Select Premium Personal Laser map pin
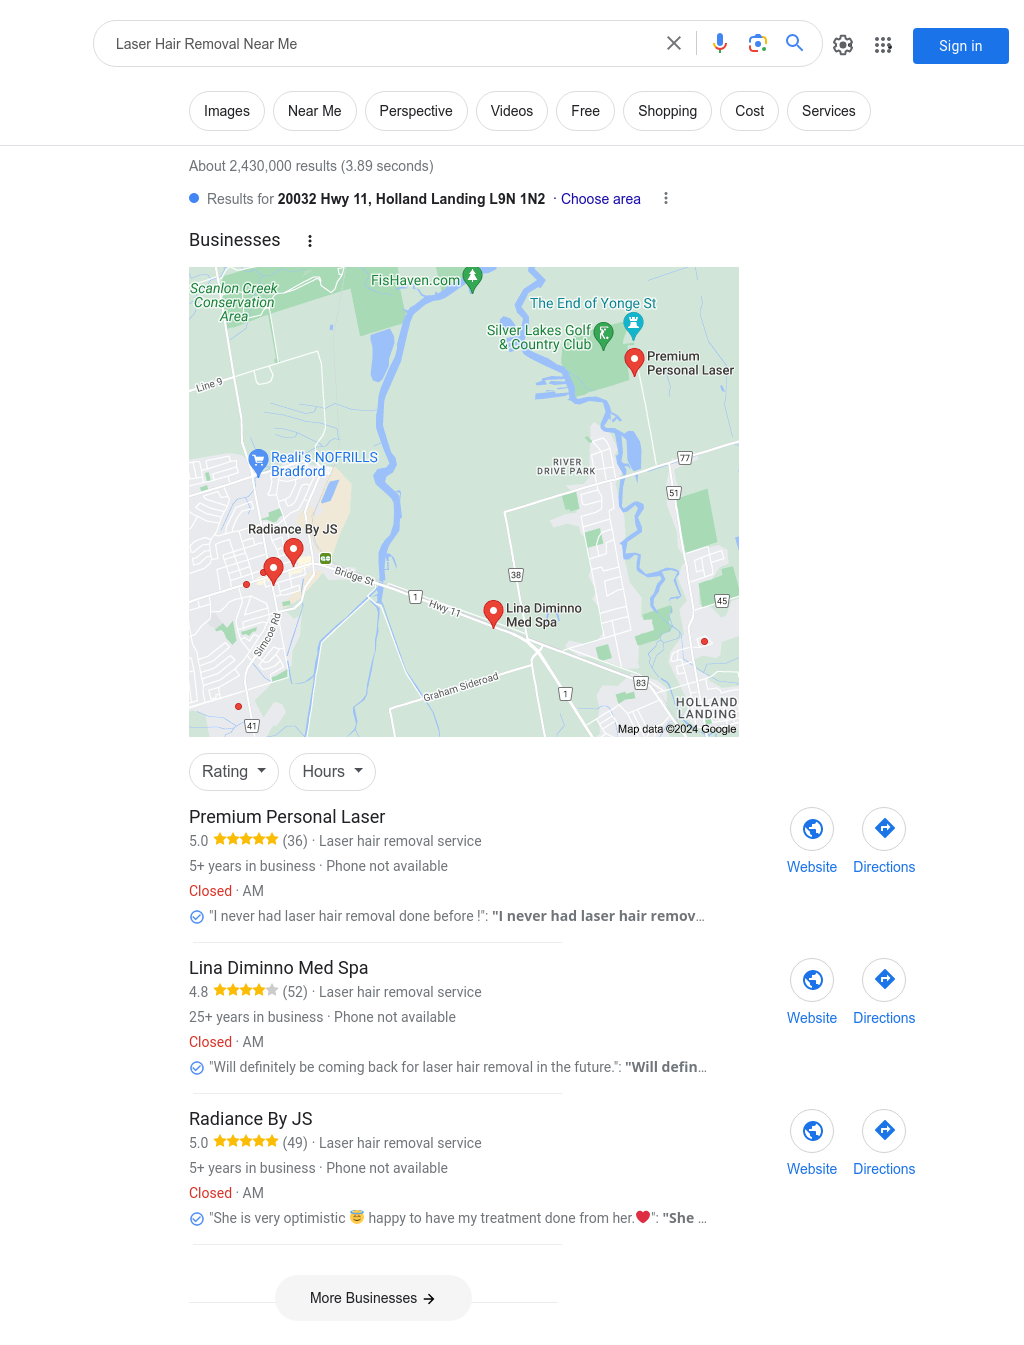 pyautogui.click(x=634, y=362)
